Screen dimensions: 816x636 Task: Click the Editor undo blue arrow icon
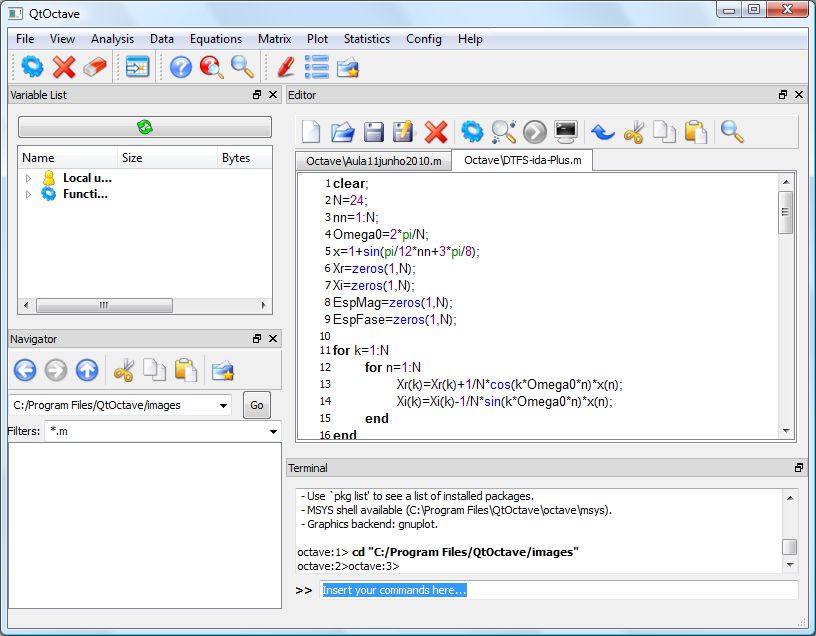(603, 132)
